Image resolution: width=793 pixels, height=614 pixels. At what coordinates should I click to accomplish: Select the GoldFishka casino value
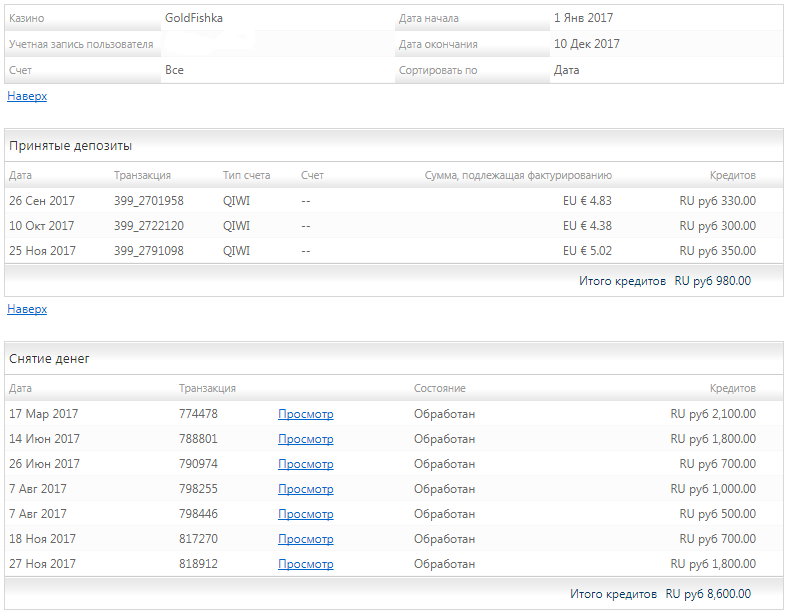(195, 18)
